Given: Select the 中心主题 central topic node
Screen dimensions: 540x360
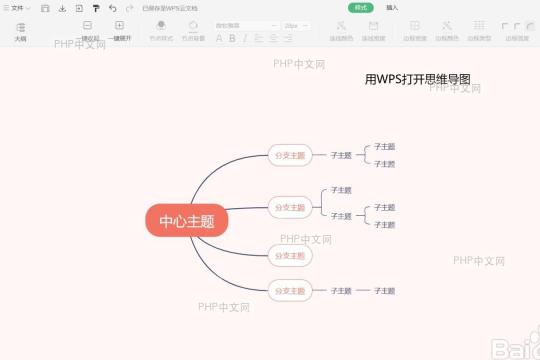Looking at the screenshot, I should (x=187, y=220).
